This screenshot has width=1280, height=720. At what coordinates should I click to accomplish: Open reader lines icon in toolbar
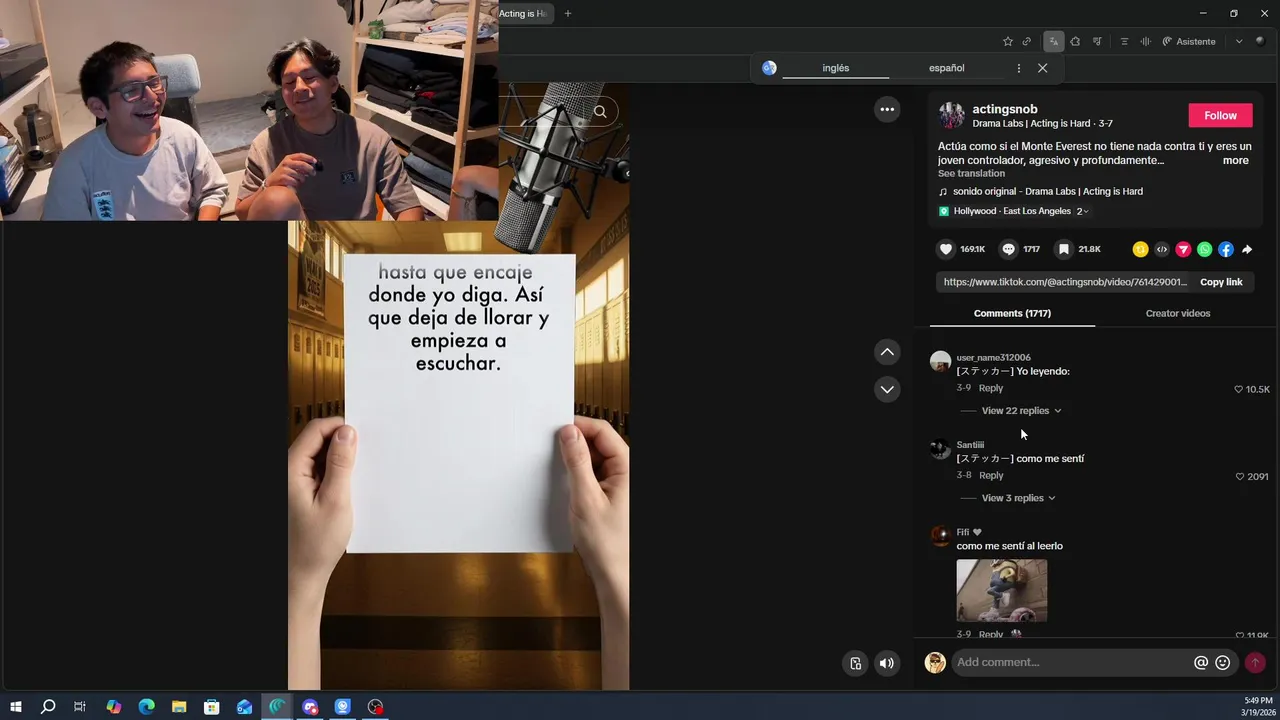coord(1124,41)
